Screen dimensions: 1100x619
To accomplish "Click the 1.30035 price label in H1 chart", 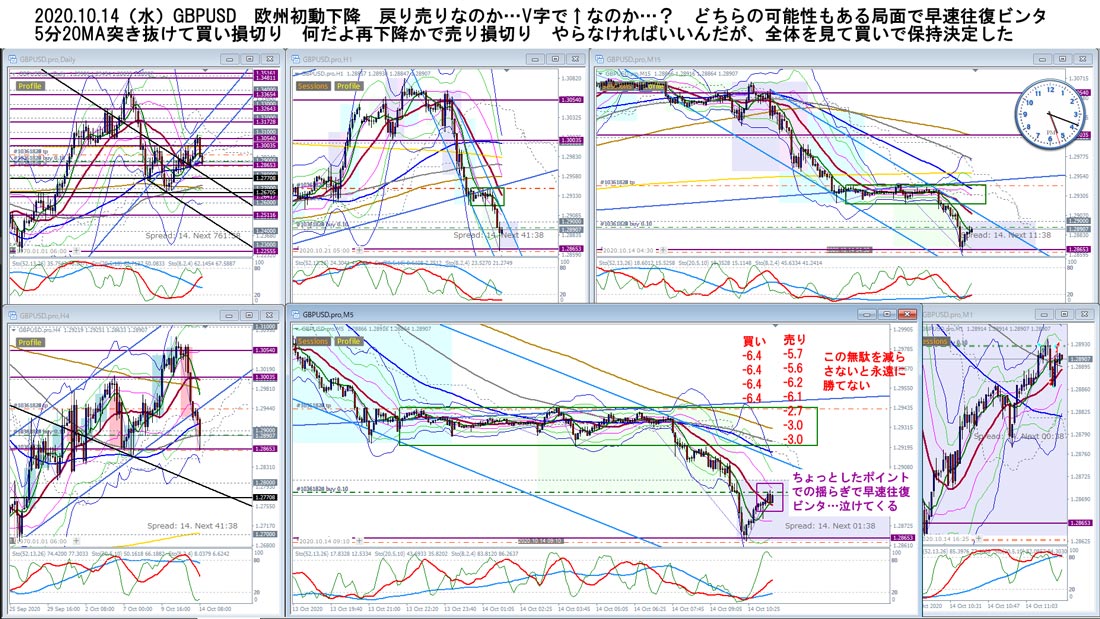I will [x=570, y=140].
